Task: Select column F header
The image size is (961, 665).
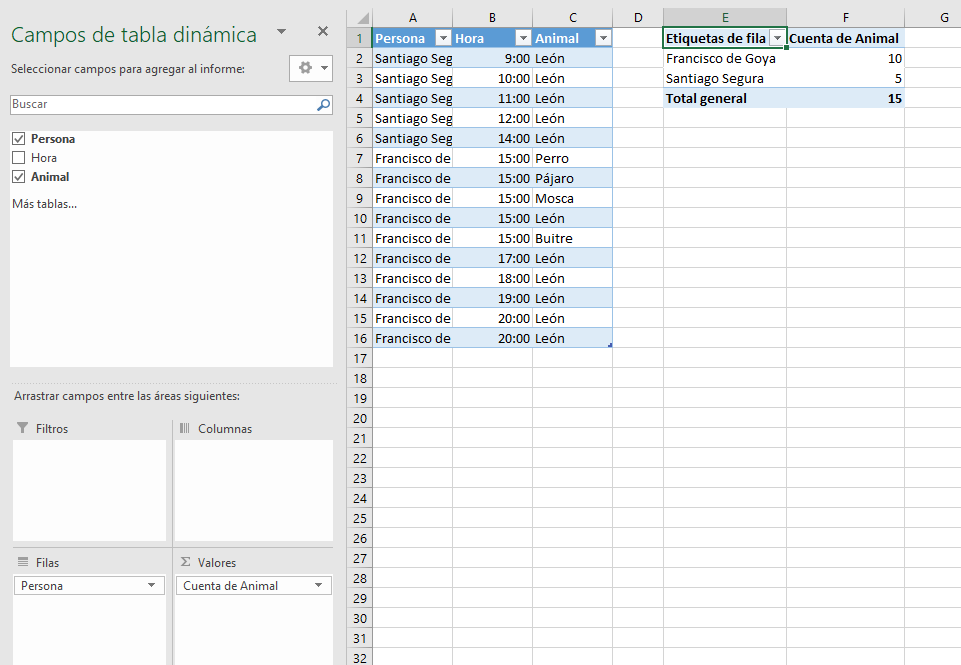Action: 846,18
